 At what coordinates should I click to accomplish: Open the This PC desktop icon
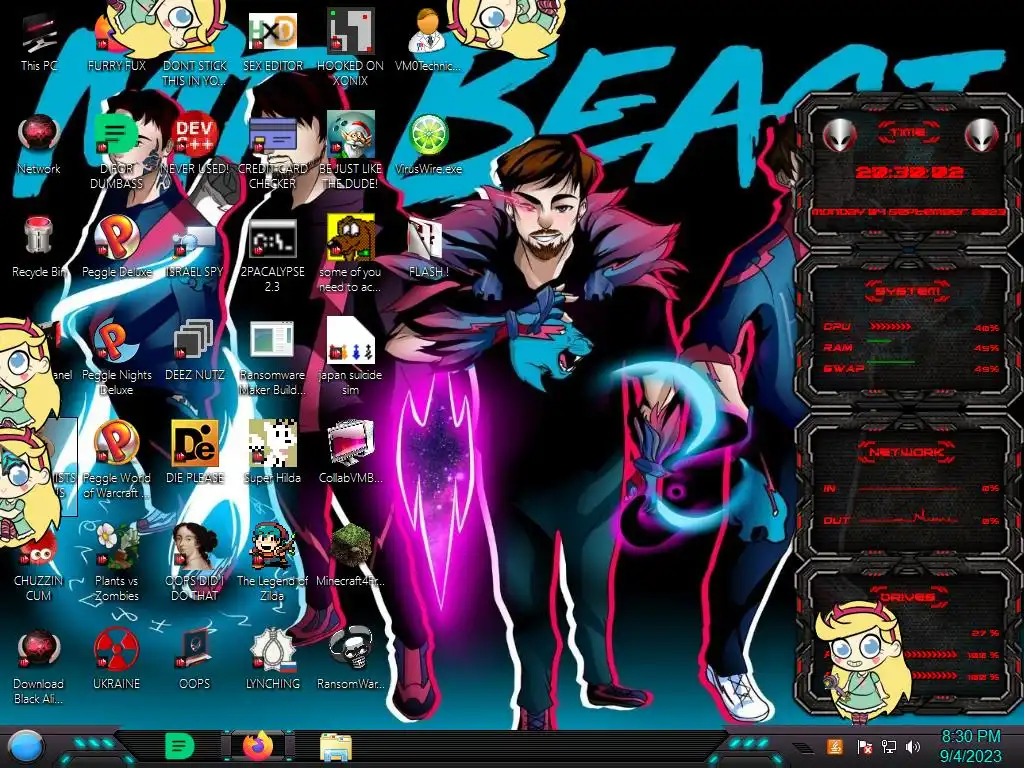point(39,42)
